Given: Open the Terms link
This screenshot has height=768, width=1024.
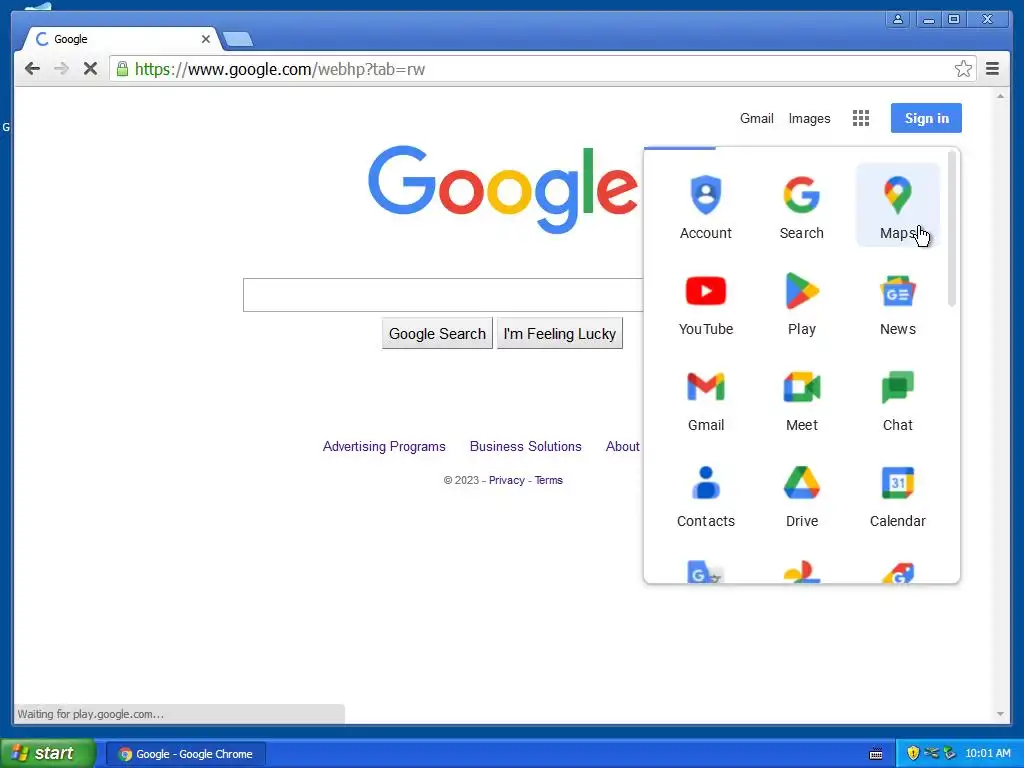Looking at the screenshot, I should [x=549, y=480].
